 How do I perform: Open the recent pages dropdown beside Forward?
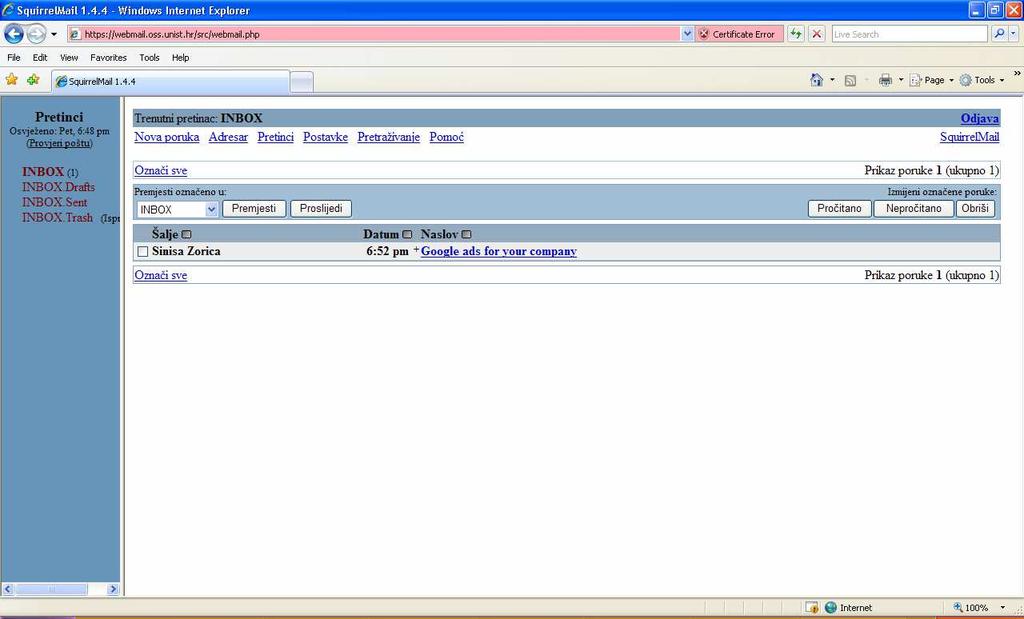[54, 34]
